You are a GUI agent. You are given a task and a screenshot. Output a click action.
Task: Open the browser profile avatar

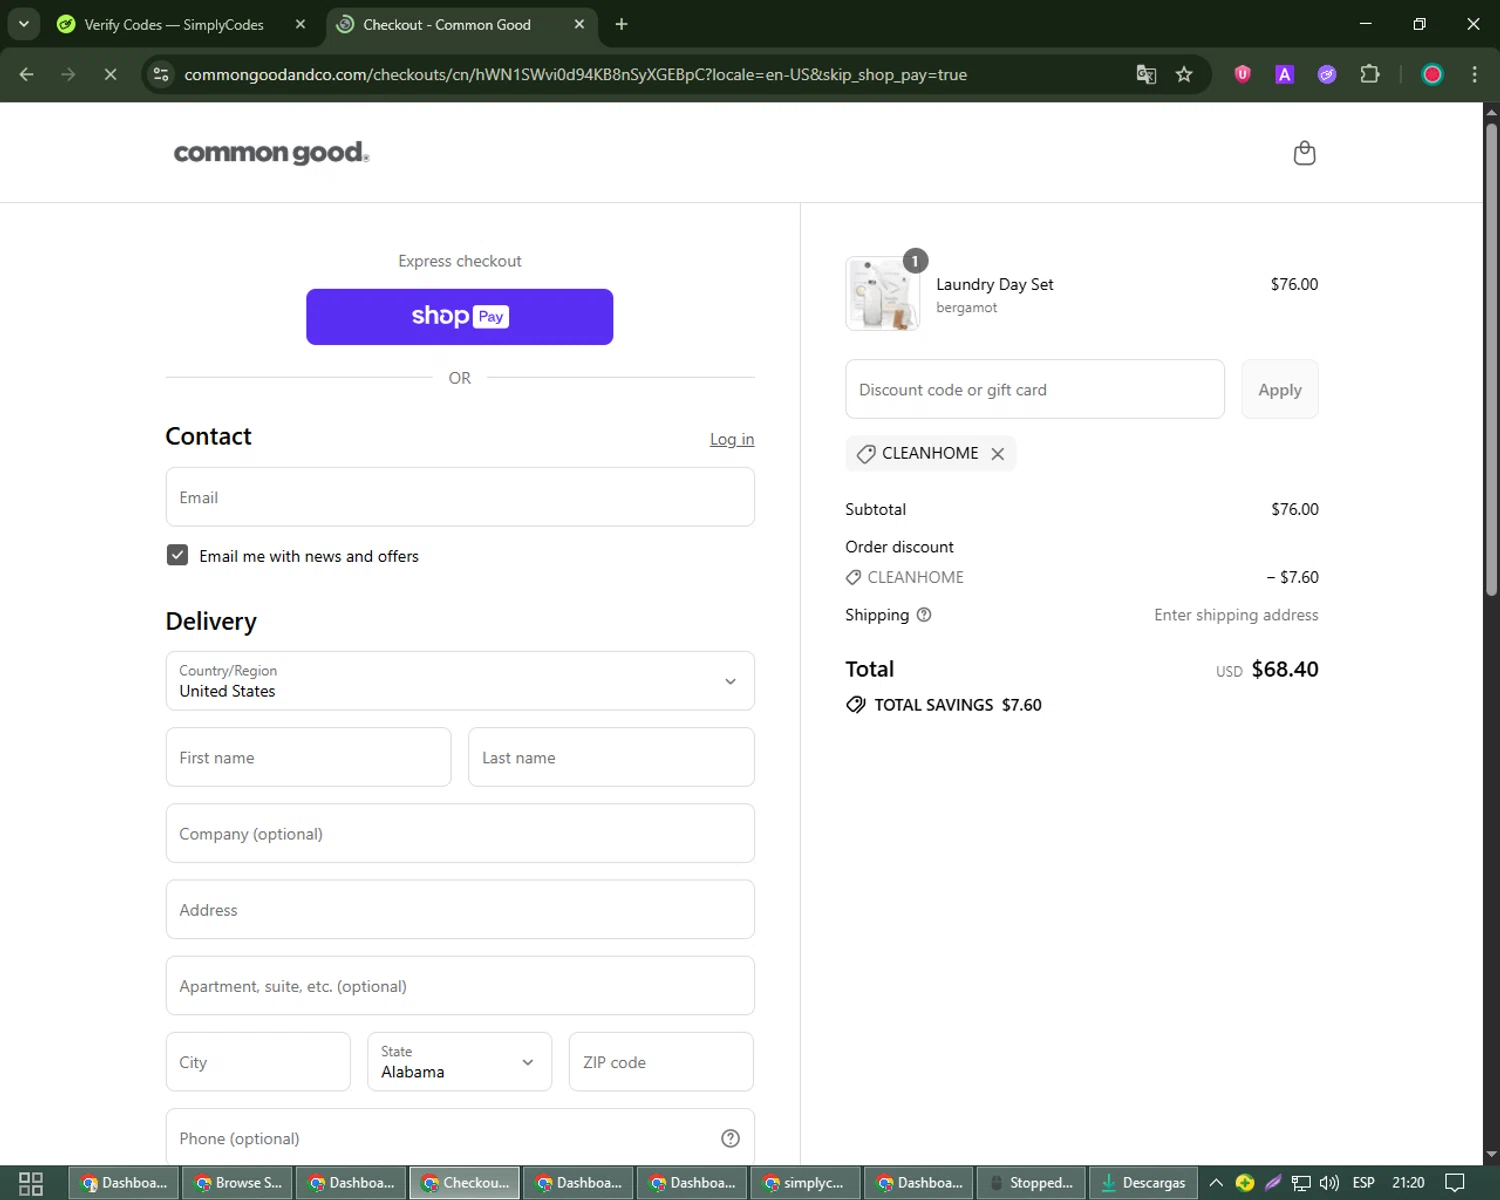[1432, 74]
